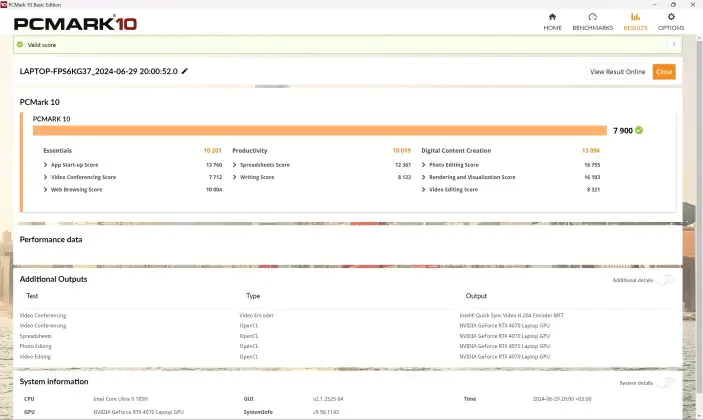Click the Essentials score 10 201
Viewport: 703px width, 420px height.
213,151
